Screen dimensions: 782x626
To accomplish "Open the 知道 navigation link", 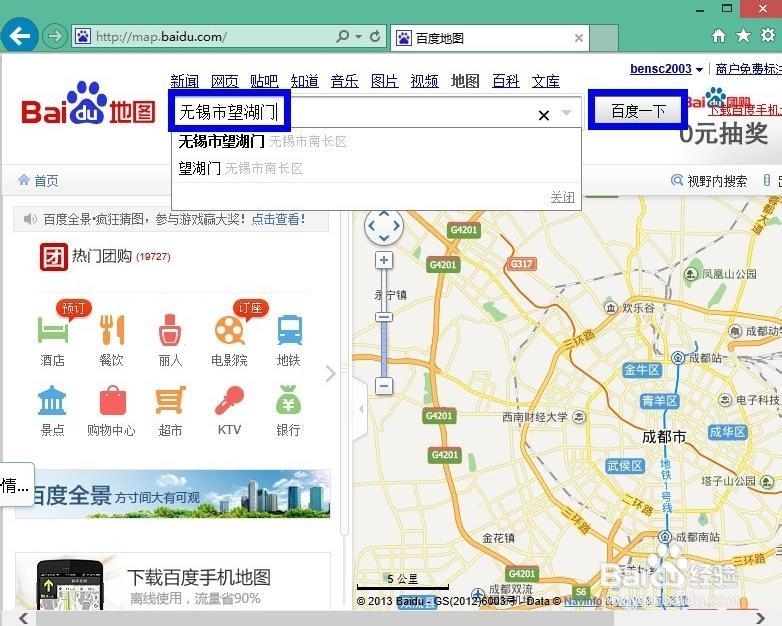I will tap(304, 81).
